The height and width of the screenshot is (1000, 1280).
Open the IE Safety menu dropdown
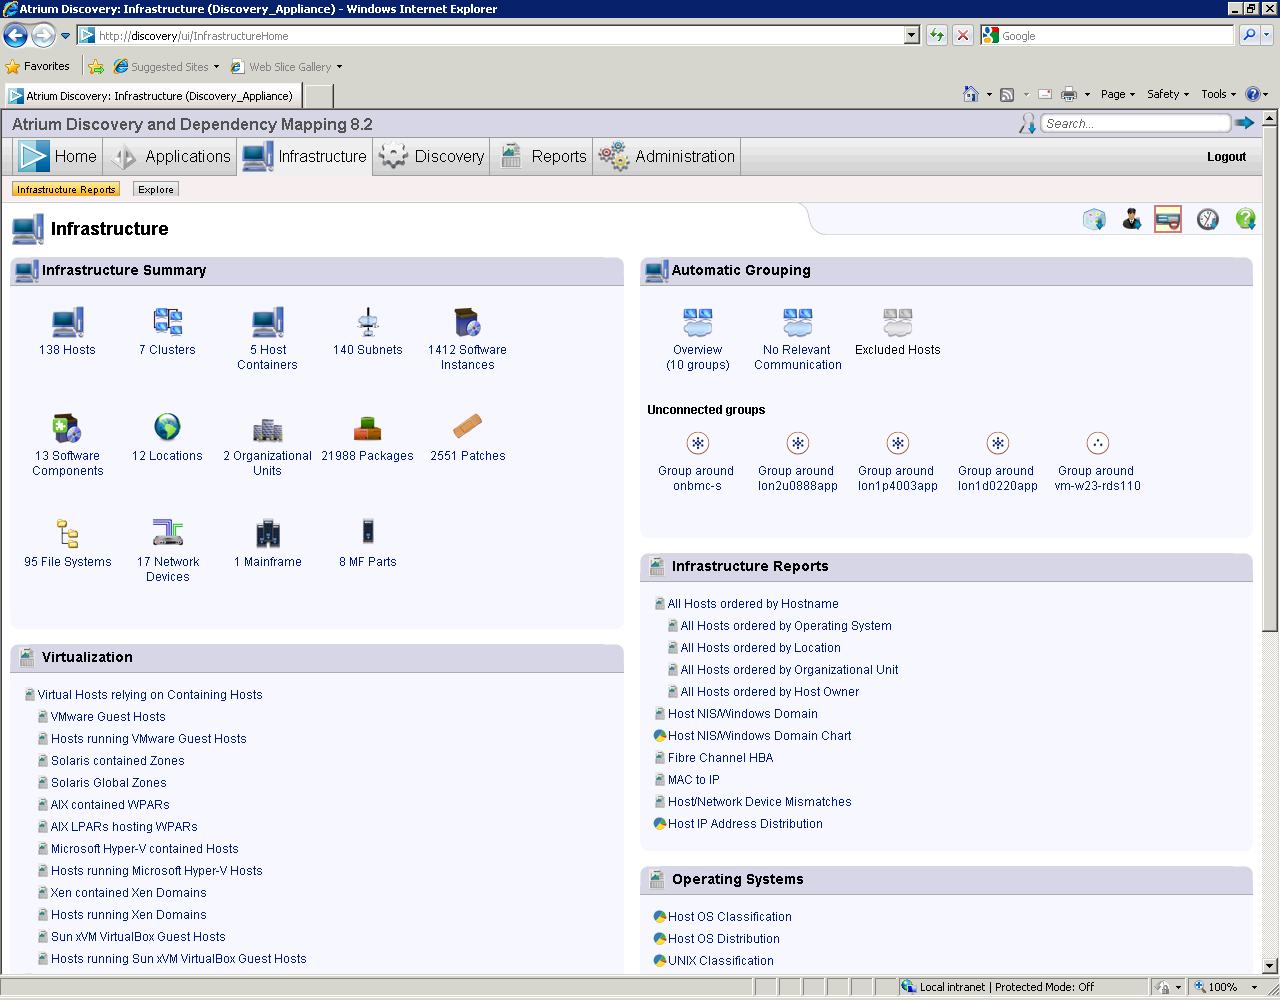point(1168,94)
